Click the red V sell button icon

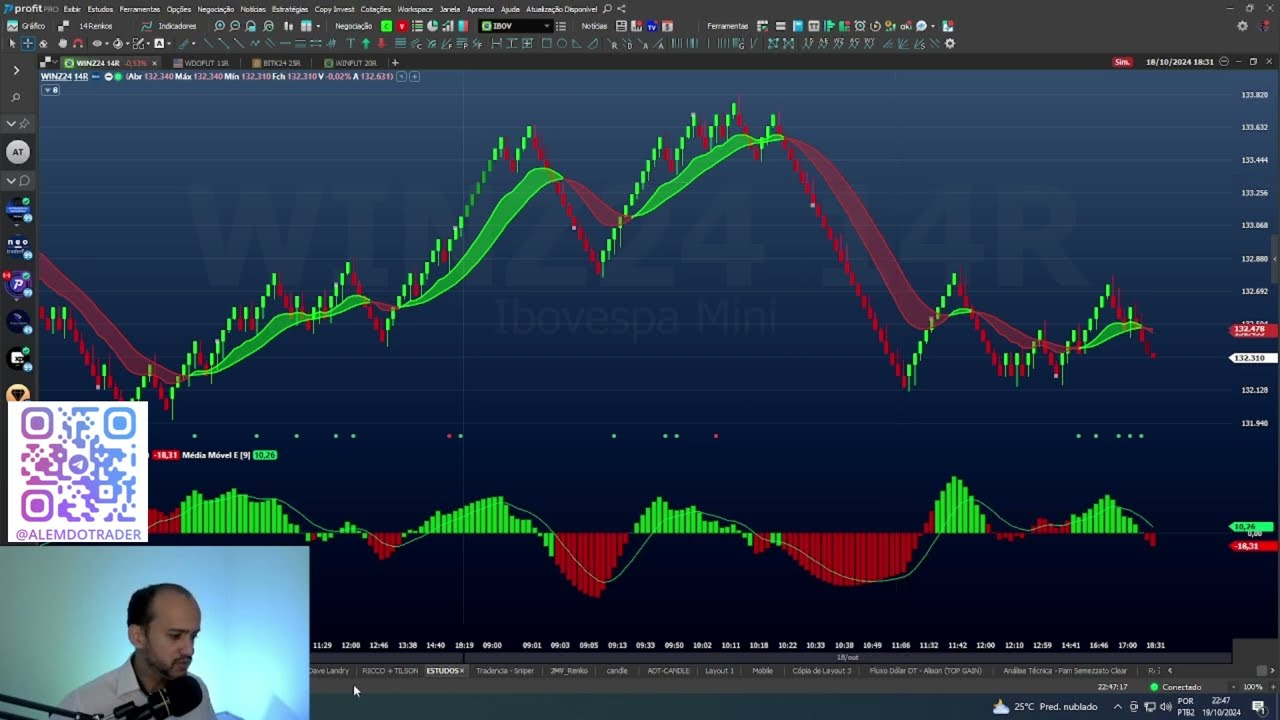[402, 26]
